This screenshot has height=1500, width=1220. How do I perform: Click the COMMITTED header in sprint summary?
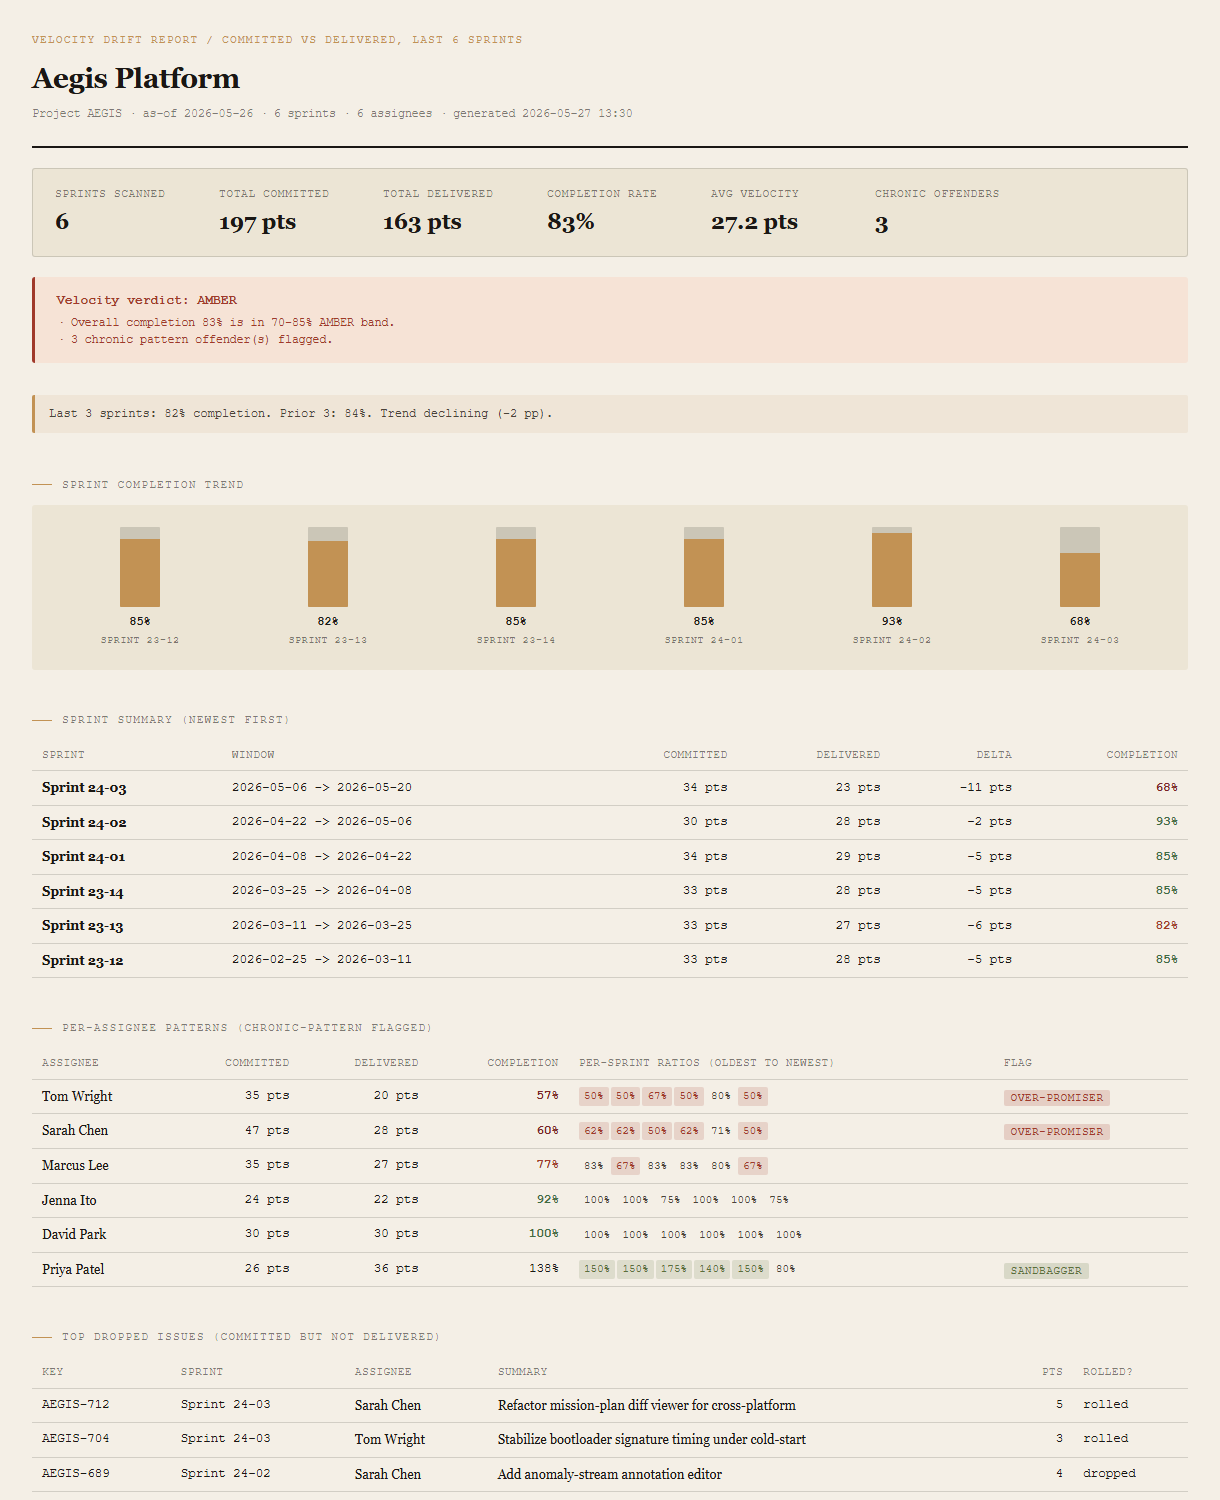695,755
